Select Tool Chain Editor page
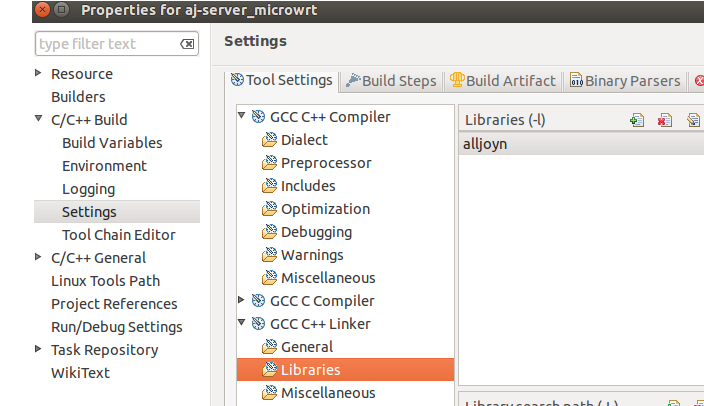 point(119,235)
